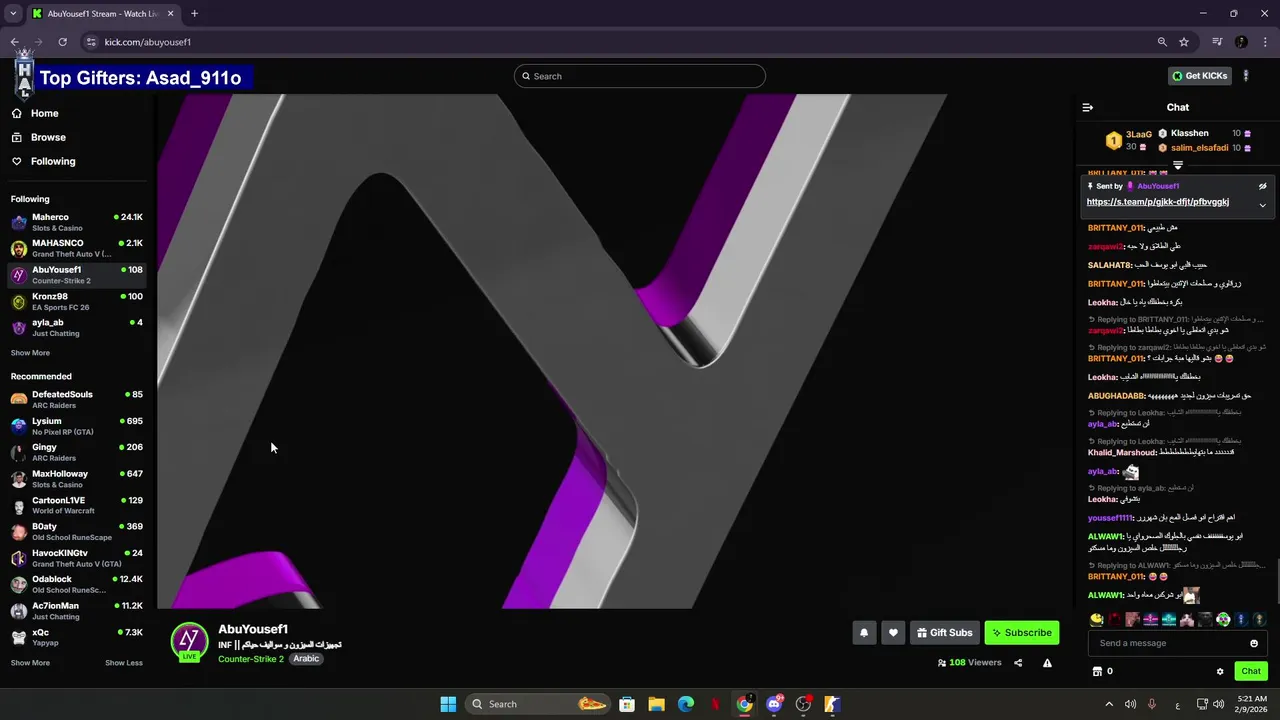Viewport: 1280px width, 720px height.
Task: Select Kronz98 channel in Following list
Action: tap(77, 301)
